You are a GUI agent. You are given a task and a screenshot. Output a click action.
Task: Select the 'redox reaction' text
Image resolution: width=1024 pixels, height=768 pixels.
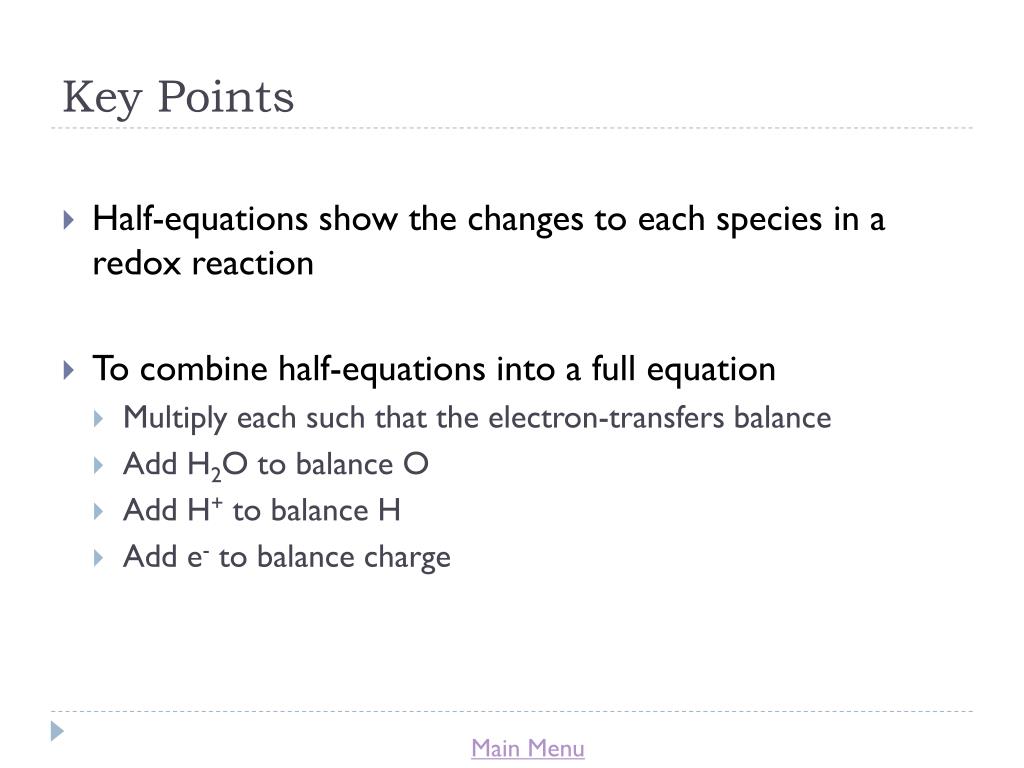point(203,264)
